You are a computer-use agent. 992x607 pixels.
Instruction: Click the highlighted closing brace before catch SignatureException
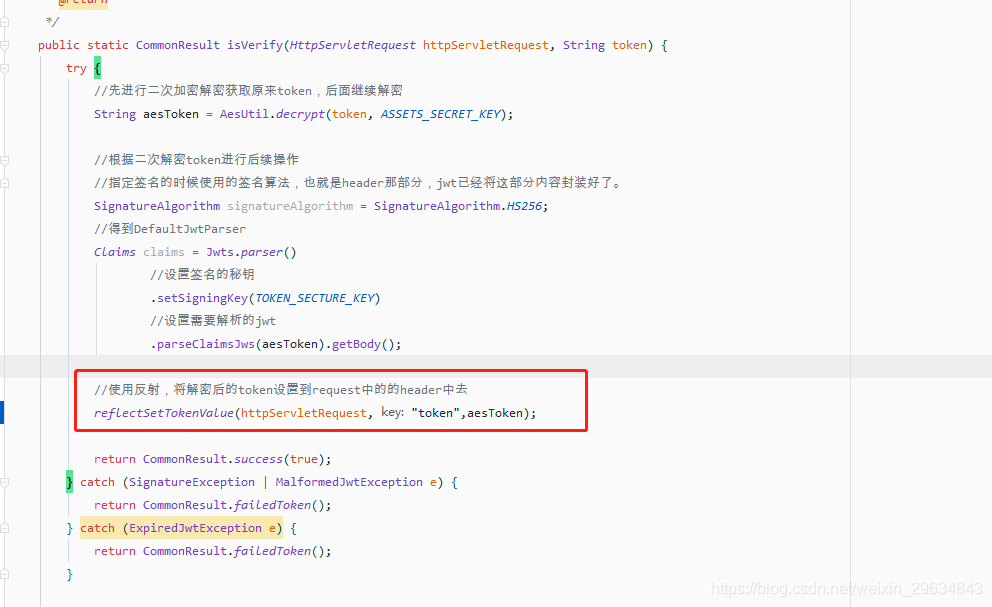coord(70,482)
